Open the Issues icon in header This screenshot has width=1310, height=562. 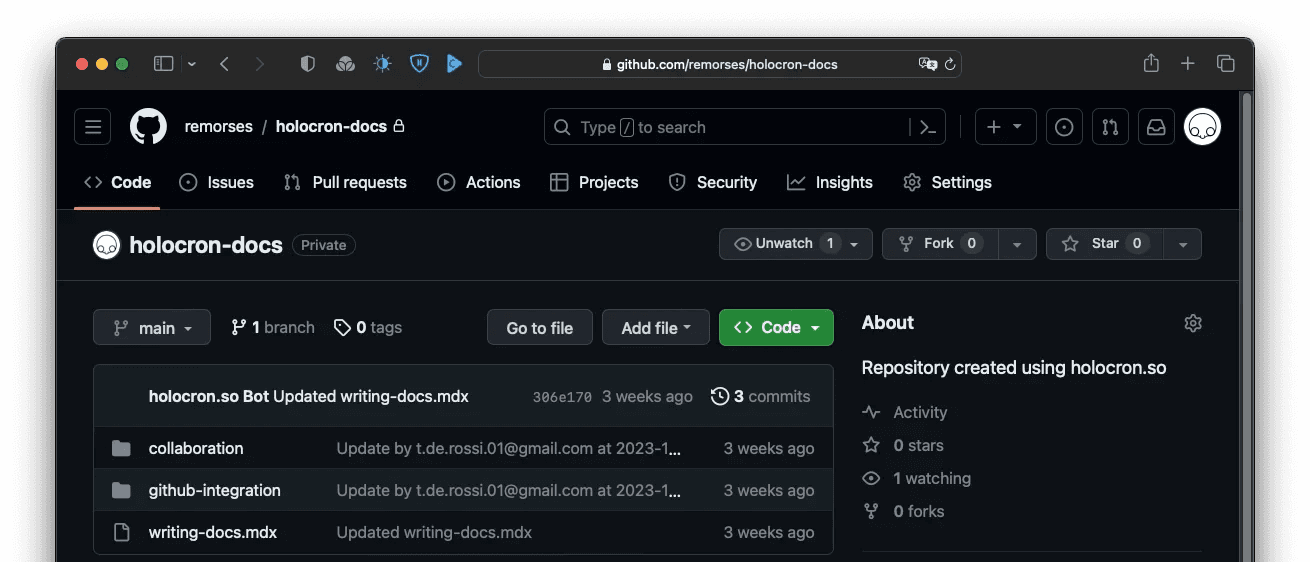pos(1064,127)
